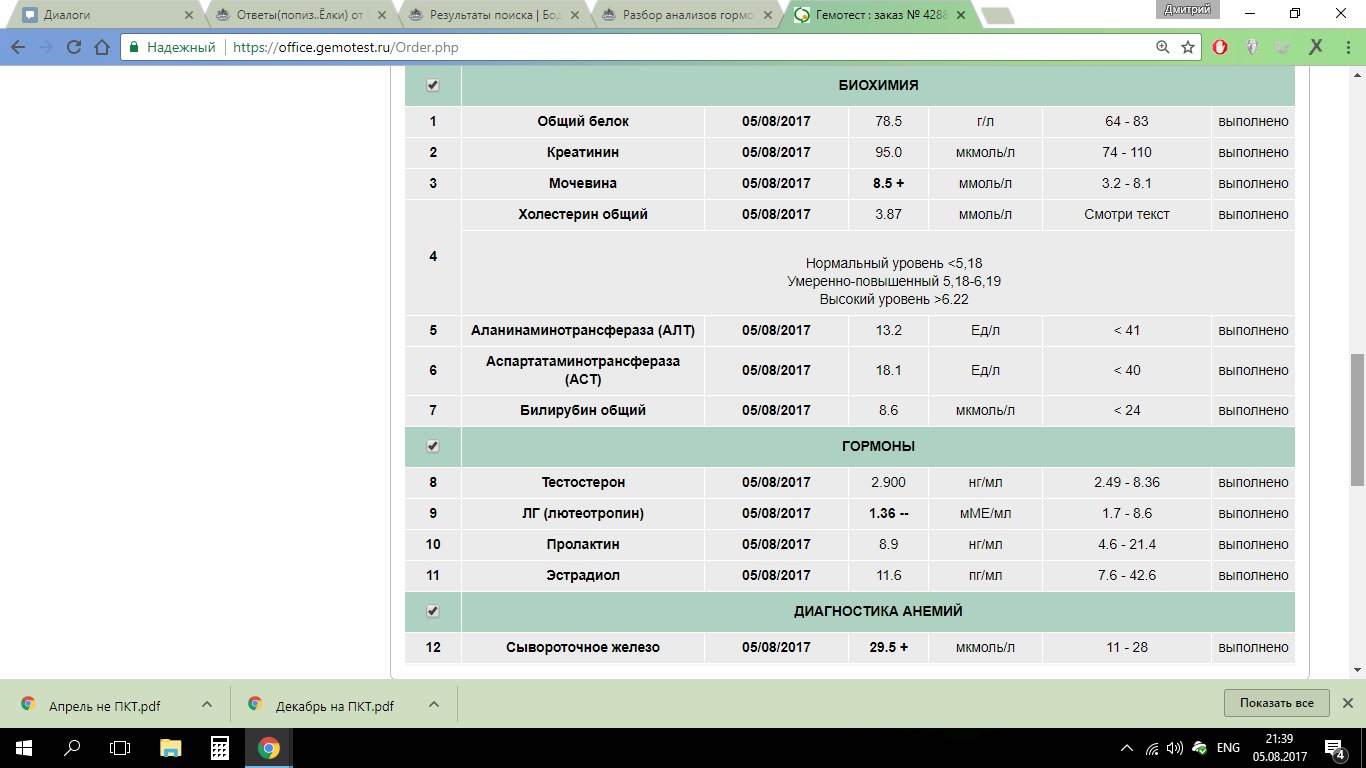Toggle the ГОРМОНЫ section checkbox
The image size is (1366, 768).
pyautogui.click(x=433, y=446)
